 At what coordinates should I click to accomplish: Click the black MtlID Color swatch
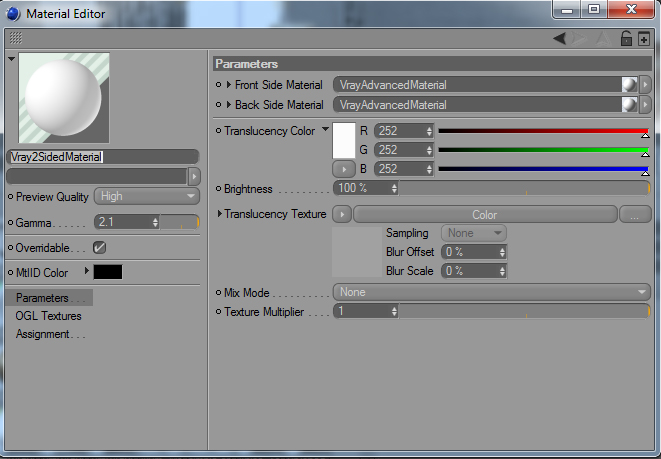coord(108,272)
